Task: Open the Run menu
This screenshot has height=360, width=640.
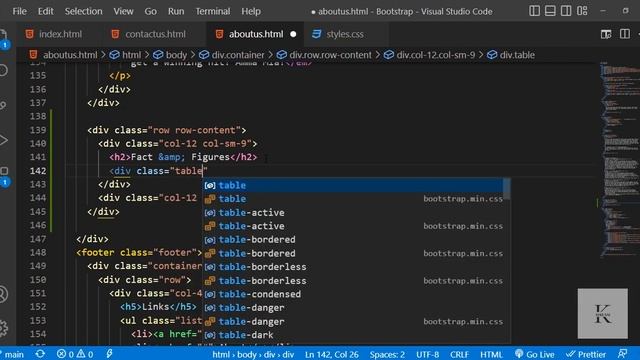Action: point(176,11)
